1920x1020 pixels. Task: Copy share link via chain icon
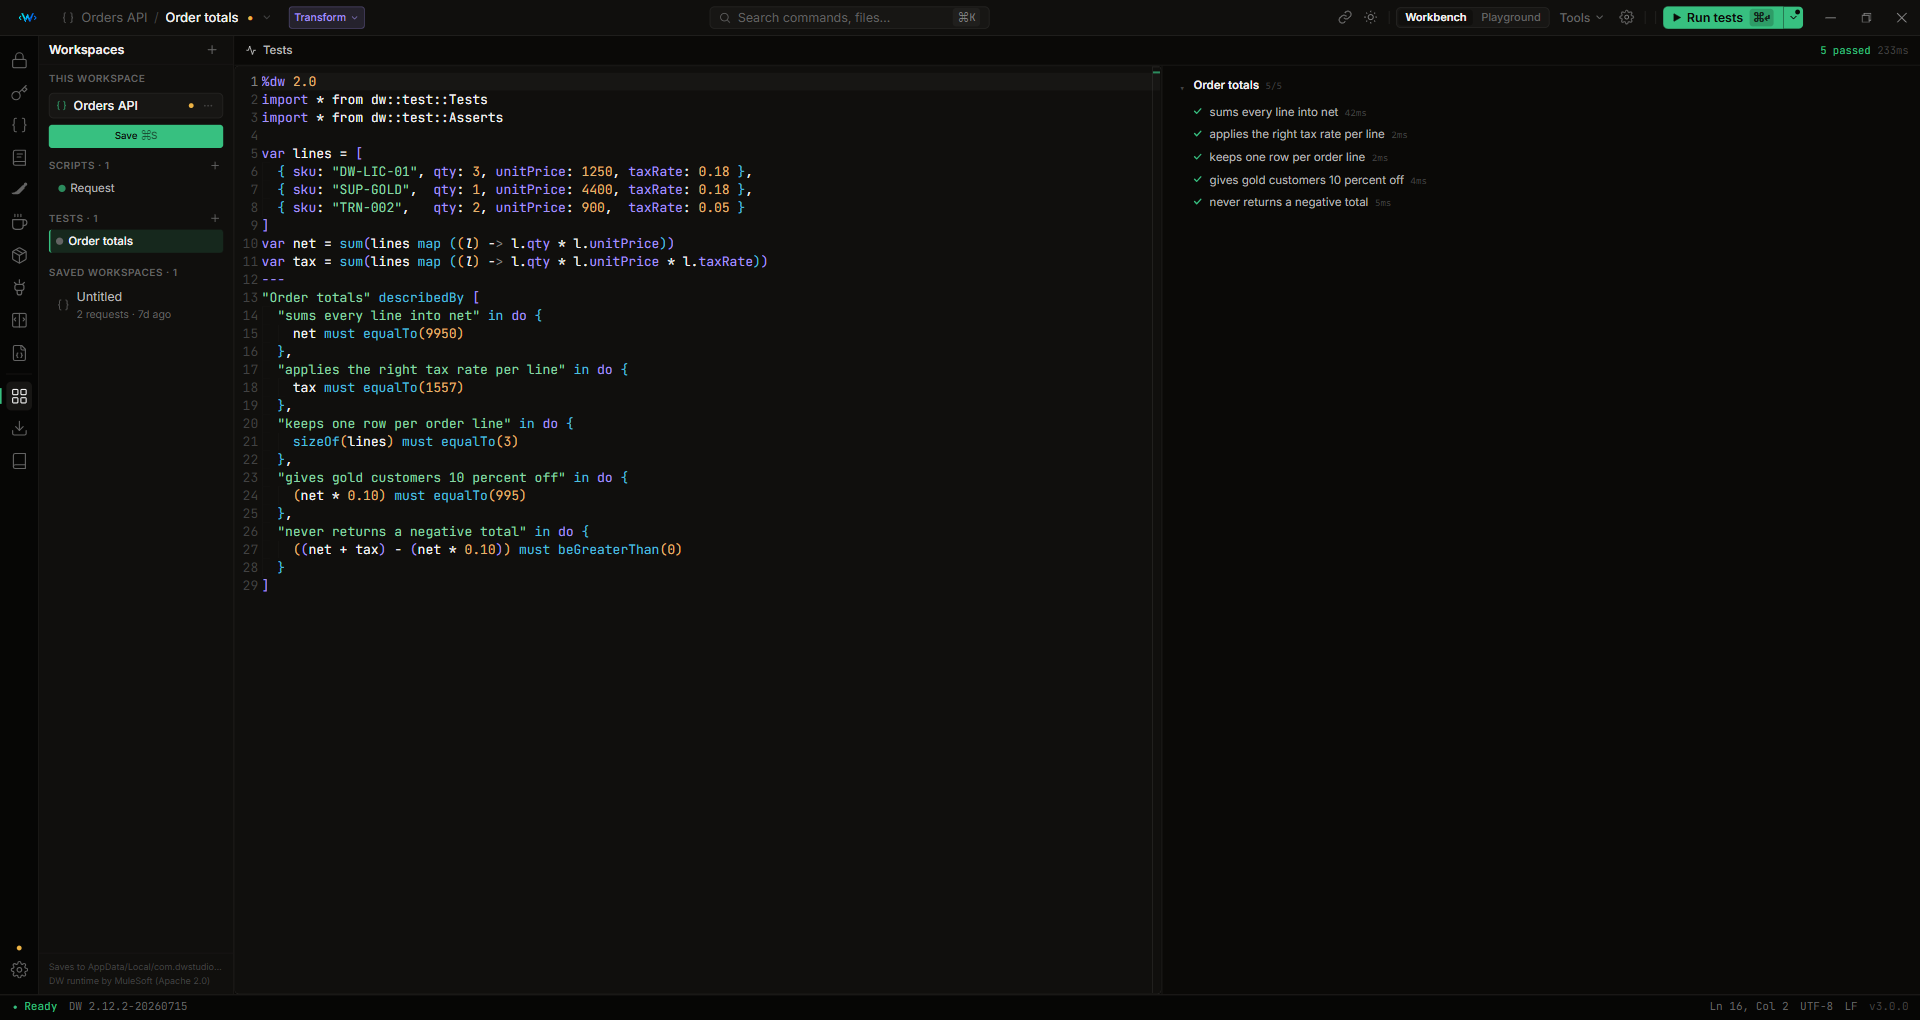click(x=1345, y=17)
